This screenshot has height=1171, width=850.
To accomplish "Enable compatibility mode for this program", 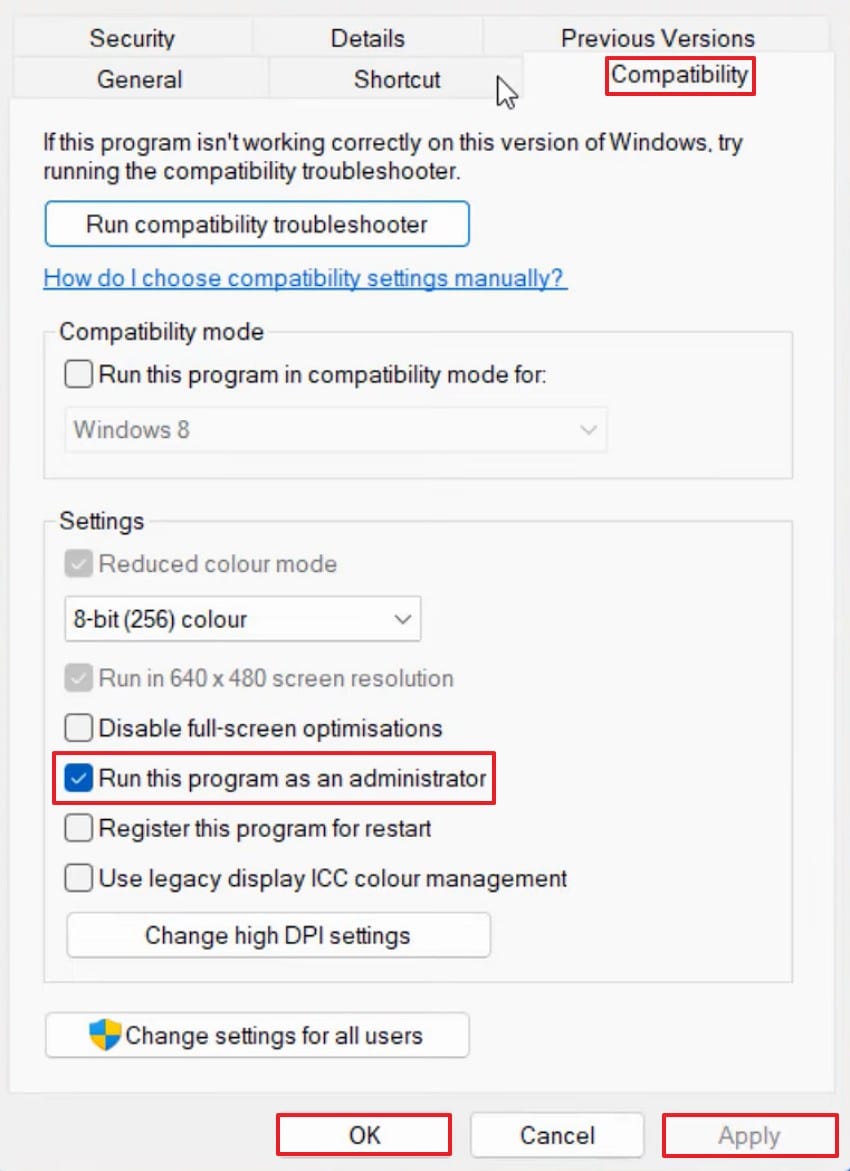I will pyautogui.click(x=77, y=373).
